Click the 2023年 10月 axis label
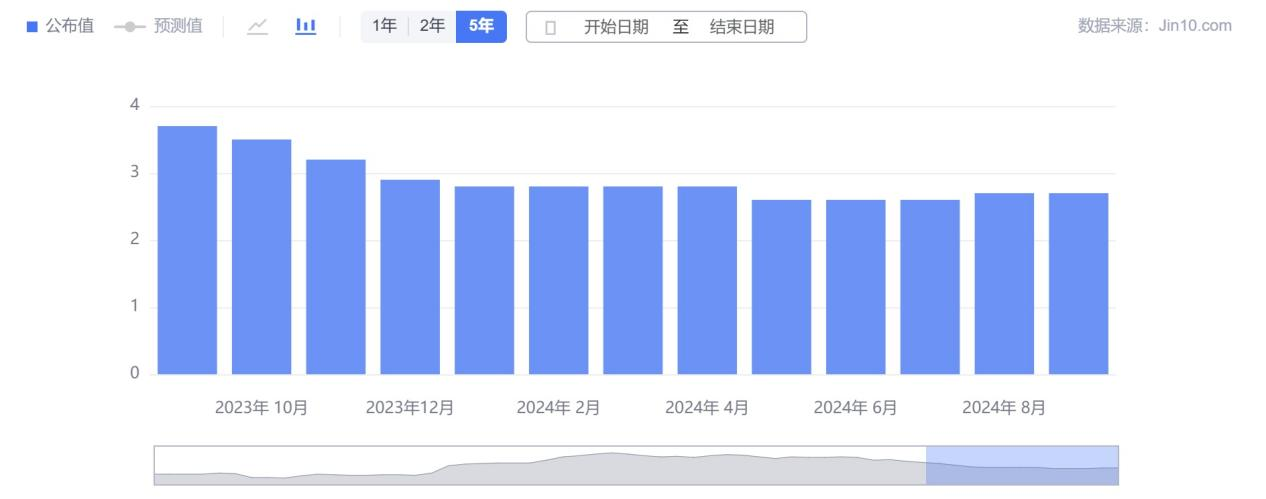 pos(261,408)
